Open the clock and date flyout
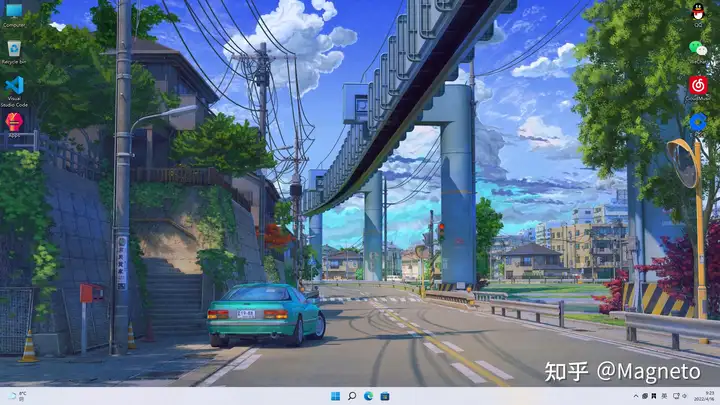 706,396
